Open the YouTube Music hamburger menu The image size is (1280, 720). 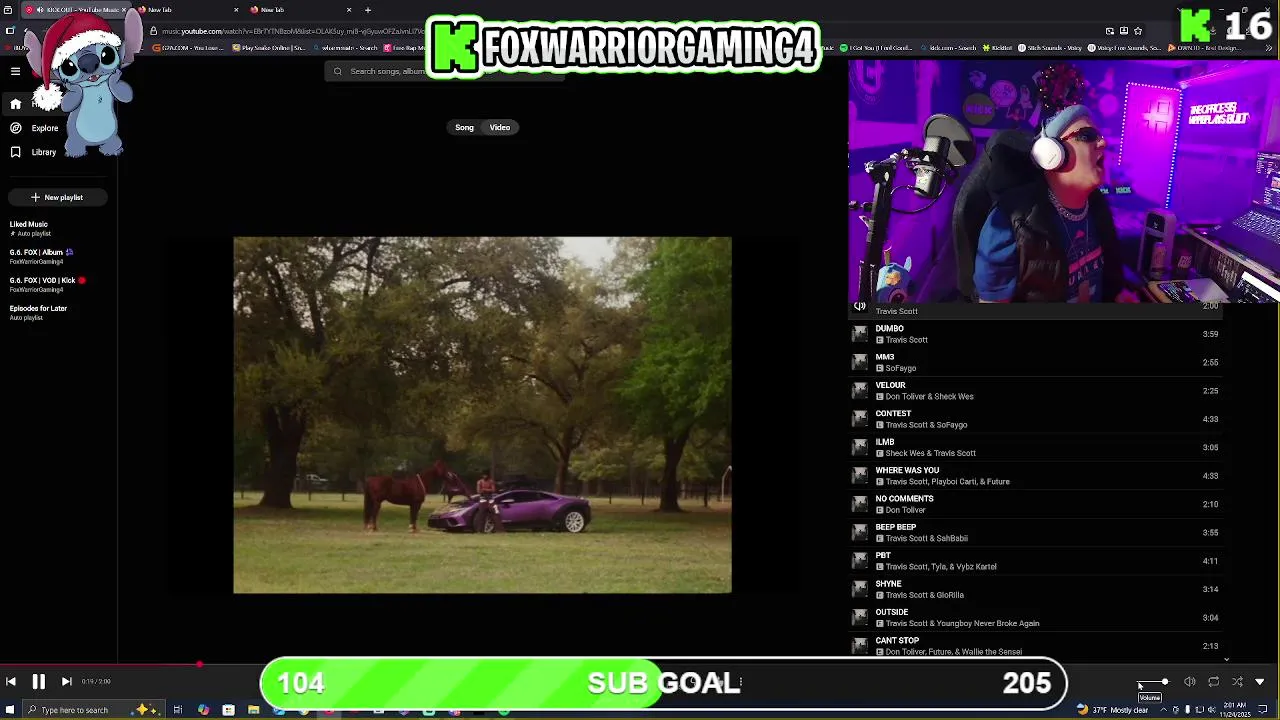point(15,71)
